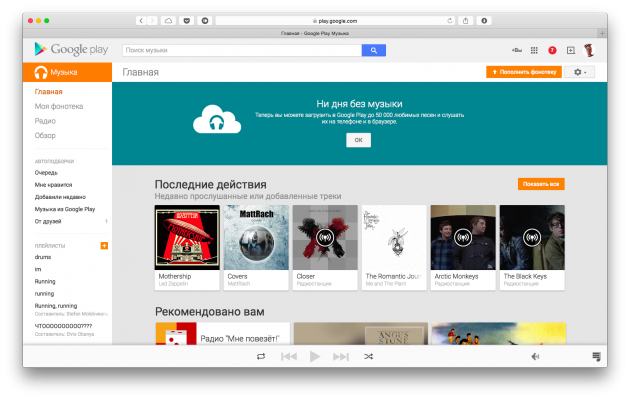Image resolution: width=630 pixels, height=400 pixels.
Task: Open the От друзей list
Action: tap(48, 221)
